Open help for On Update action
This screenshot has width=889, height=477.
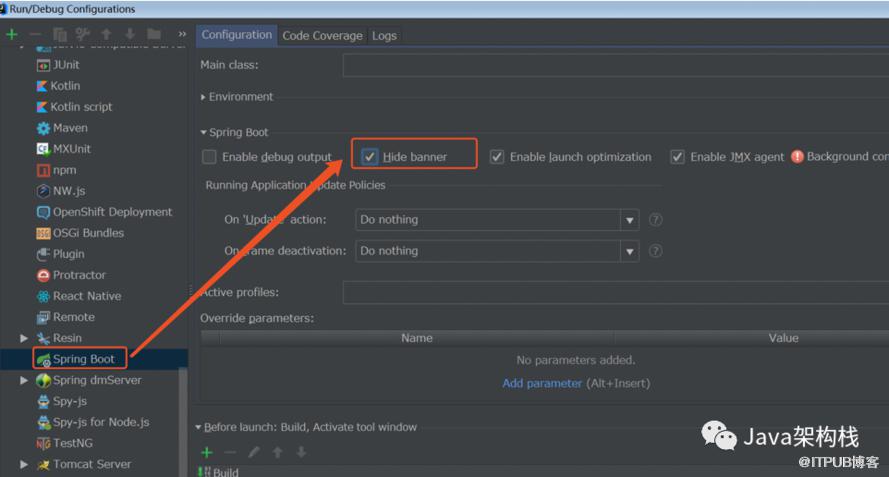655,219
